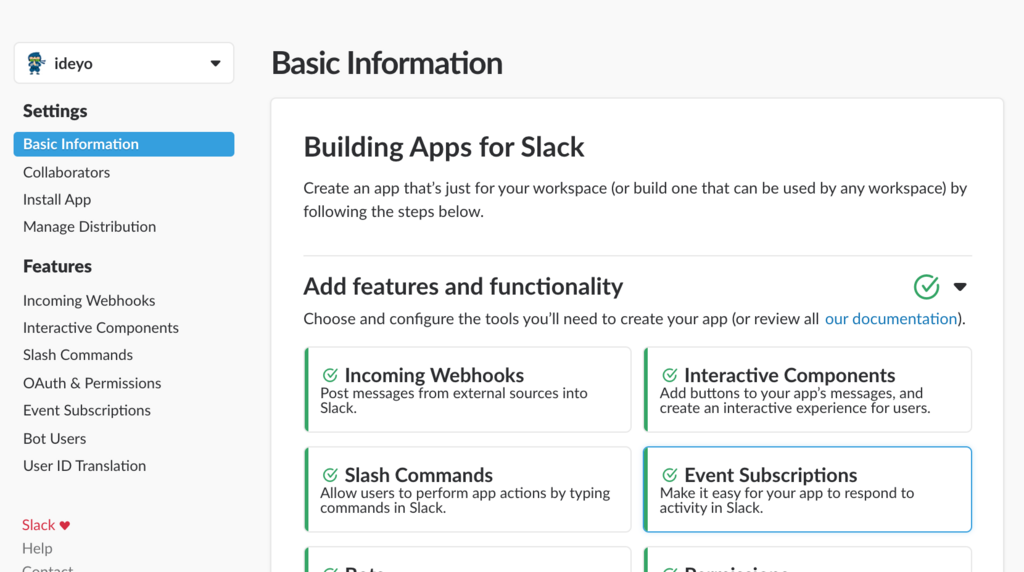The width and height of the screenshot is (1024, 572).
Task: Open User ID Translation page
Action: point(84,466)
